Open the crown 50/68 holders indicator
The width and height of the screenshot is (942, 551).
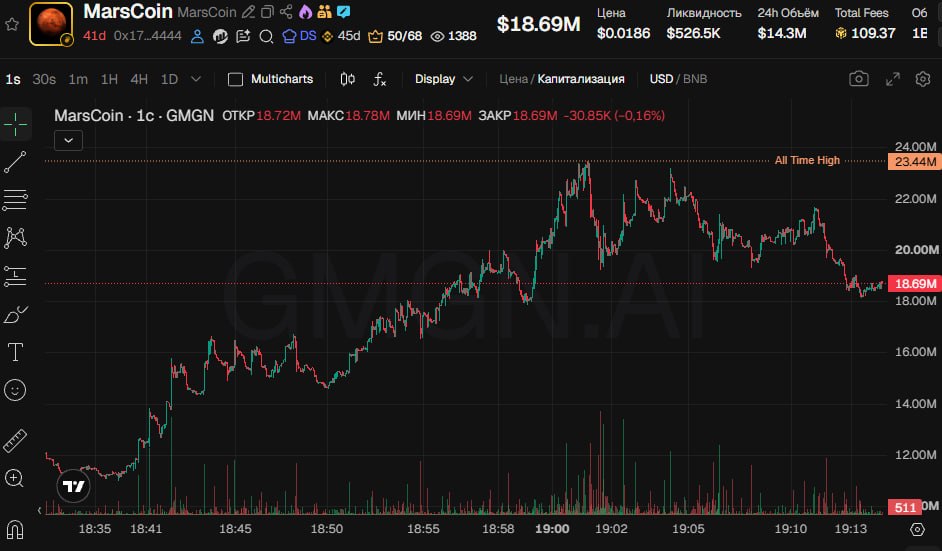395,36
